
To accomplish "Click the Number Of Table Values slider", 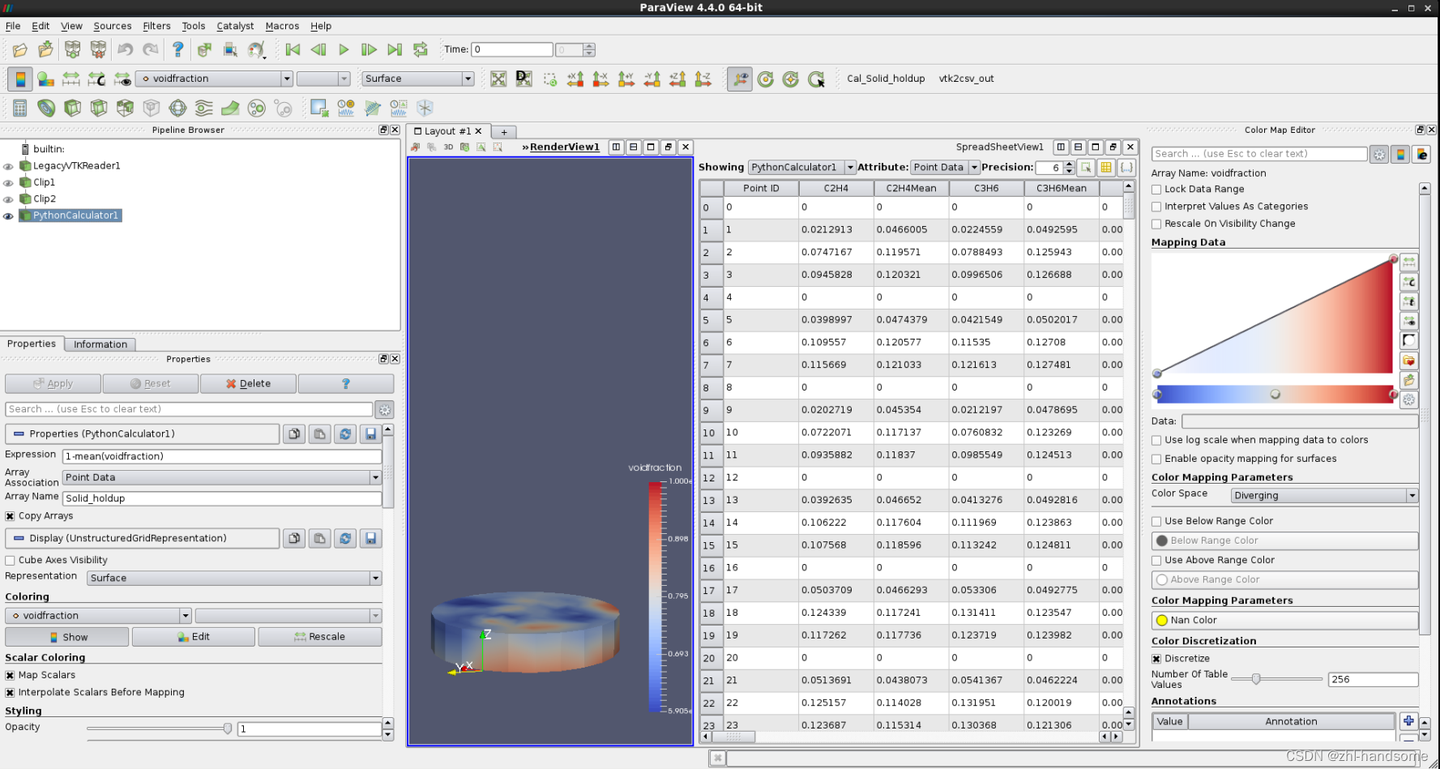I will (1256, 679).
